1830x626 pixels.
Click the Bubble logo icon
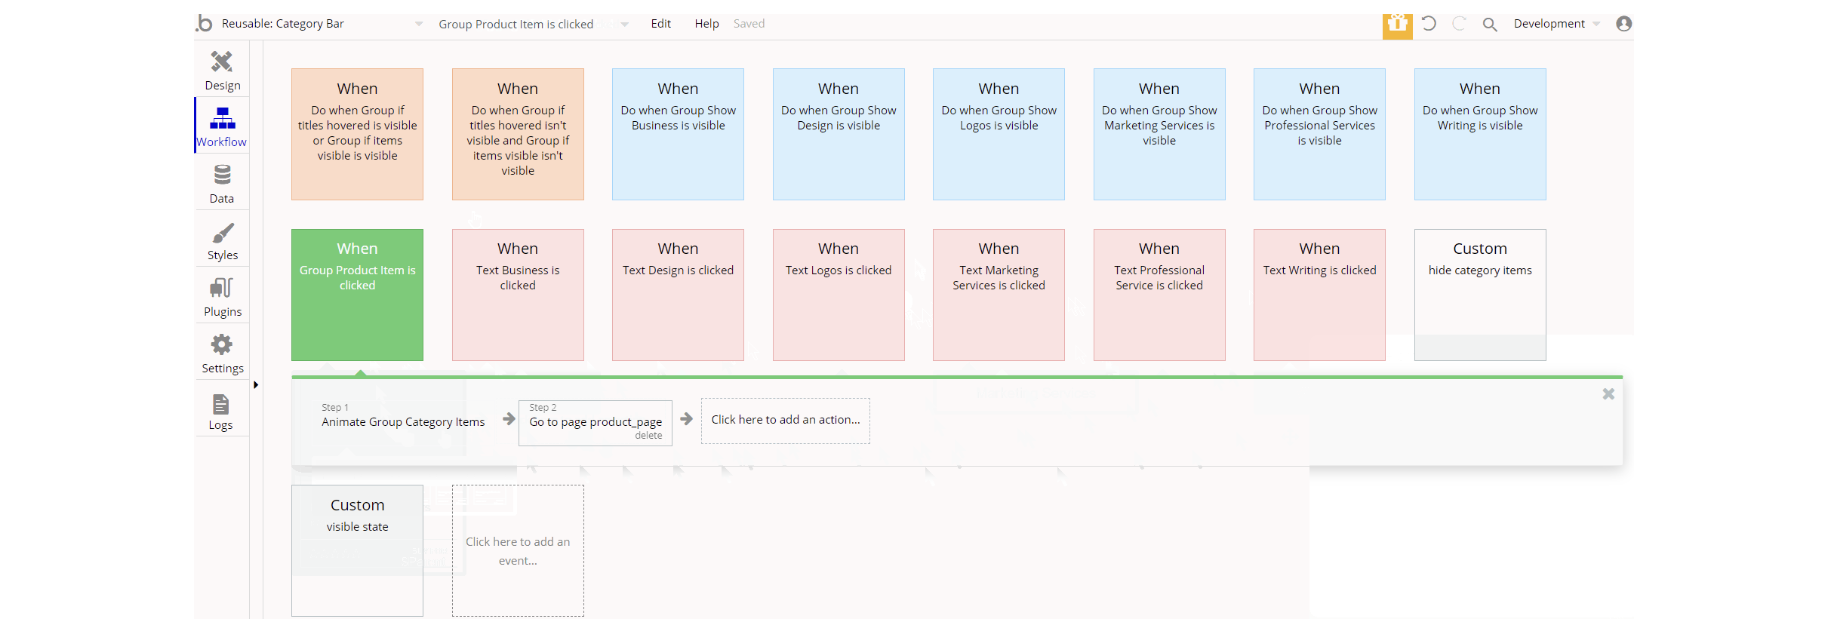point(204,23)
